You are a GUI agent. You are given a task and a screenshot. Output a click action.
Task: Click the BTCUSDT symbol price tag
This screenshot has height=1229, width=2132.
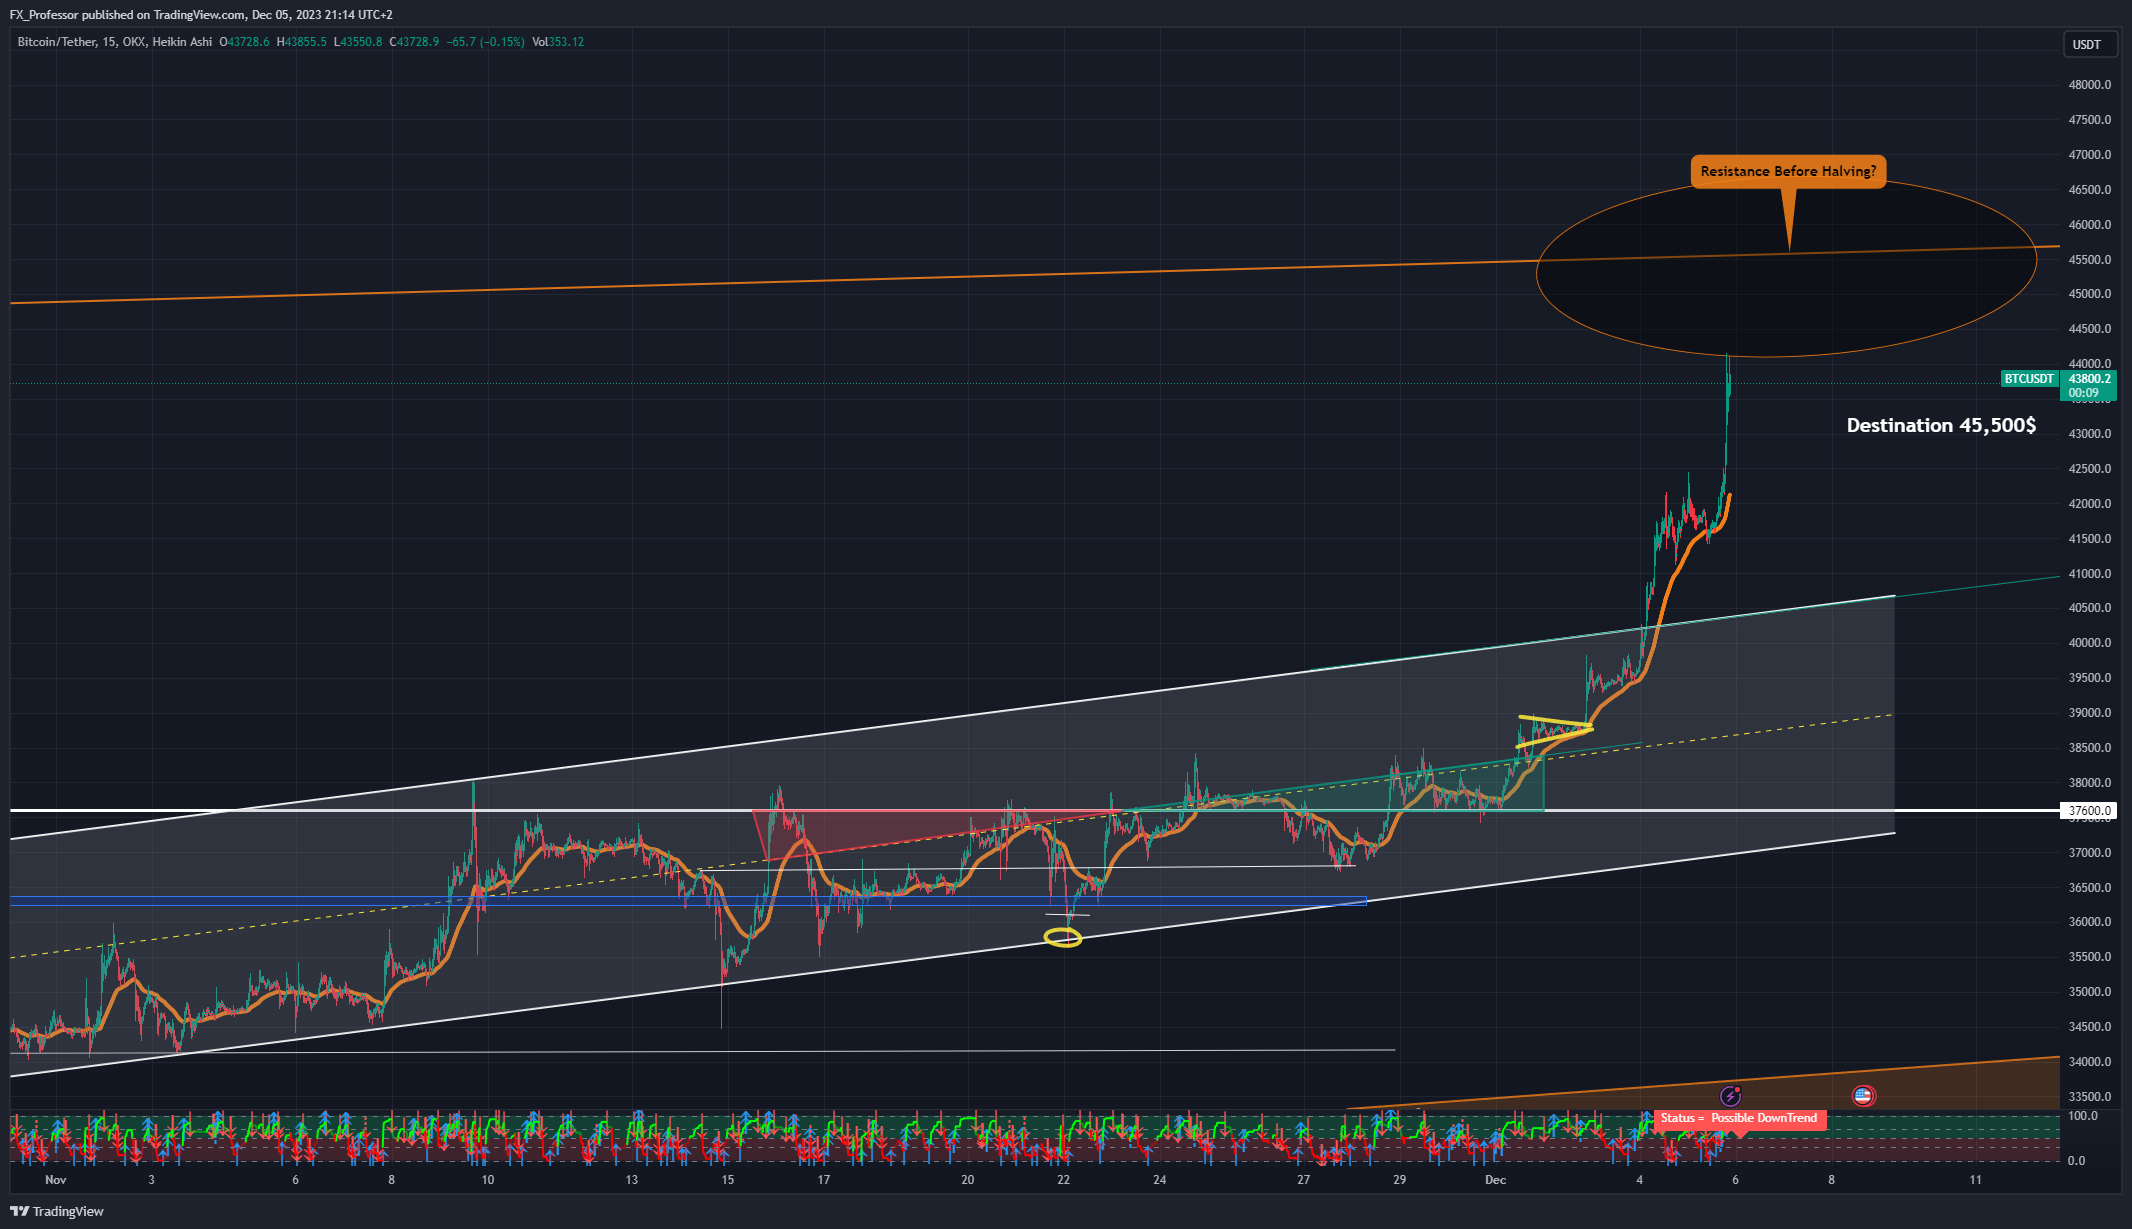(2029, 379)
